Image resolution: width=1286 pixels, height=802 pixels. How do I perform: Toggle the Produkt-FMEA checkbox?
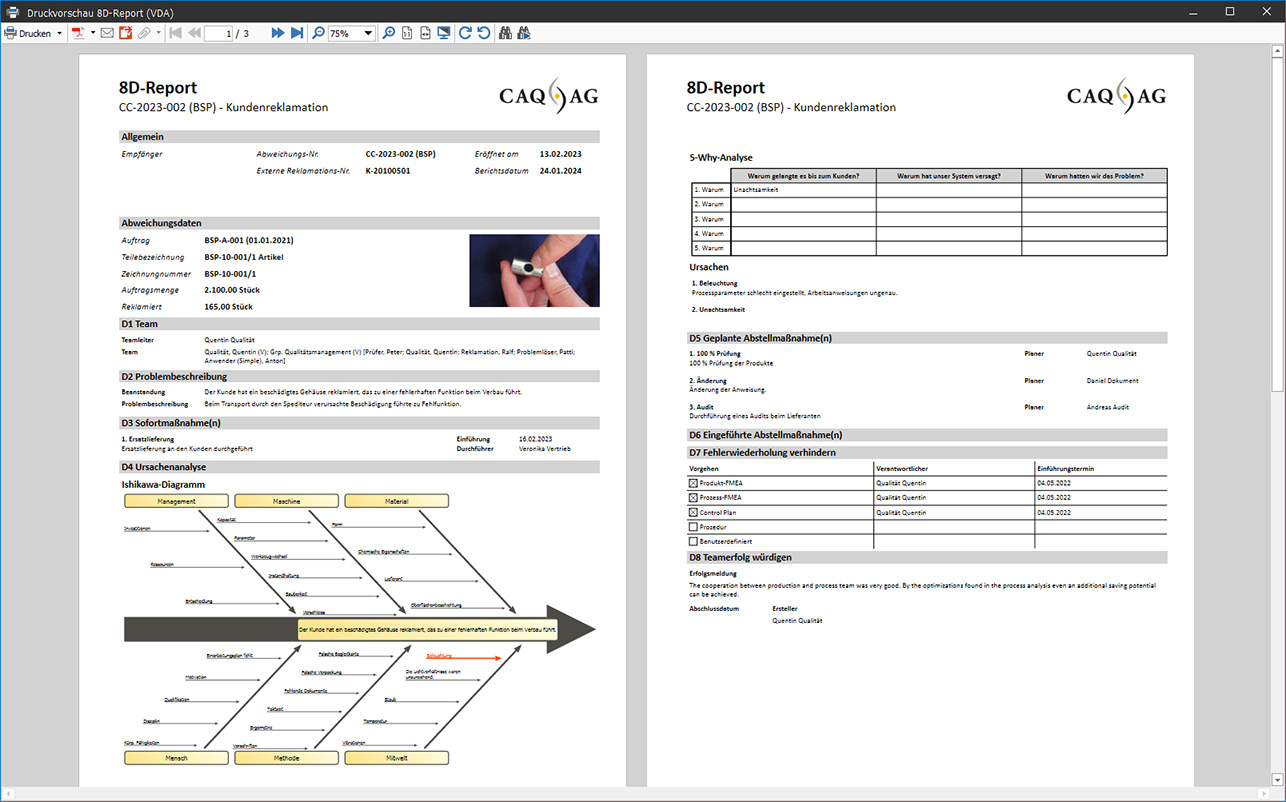[693, 483]
